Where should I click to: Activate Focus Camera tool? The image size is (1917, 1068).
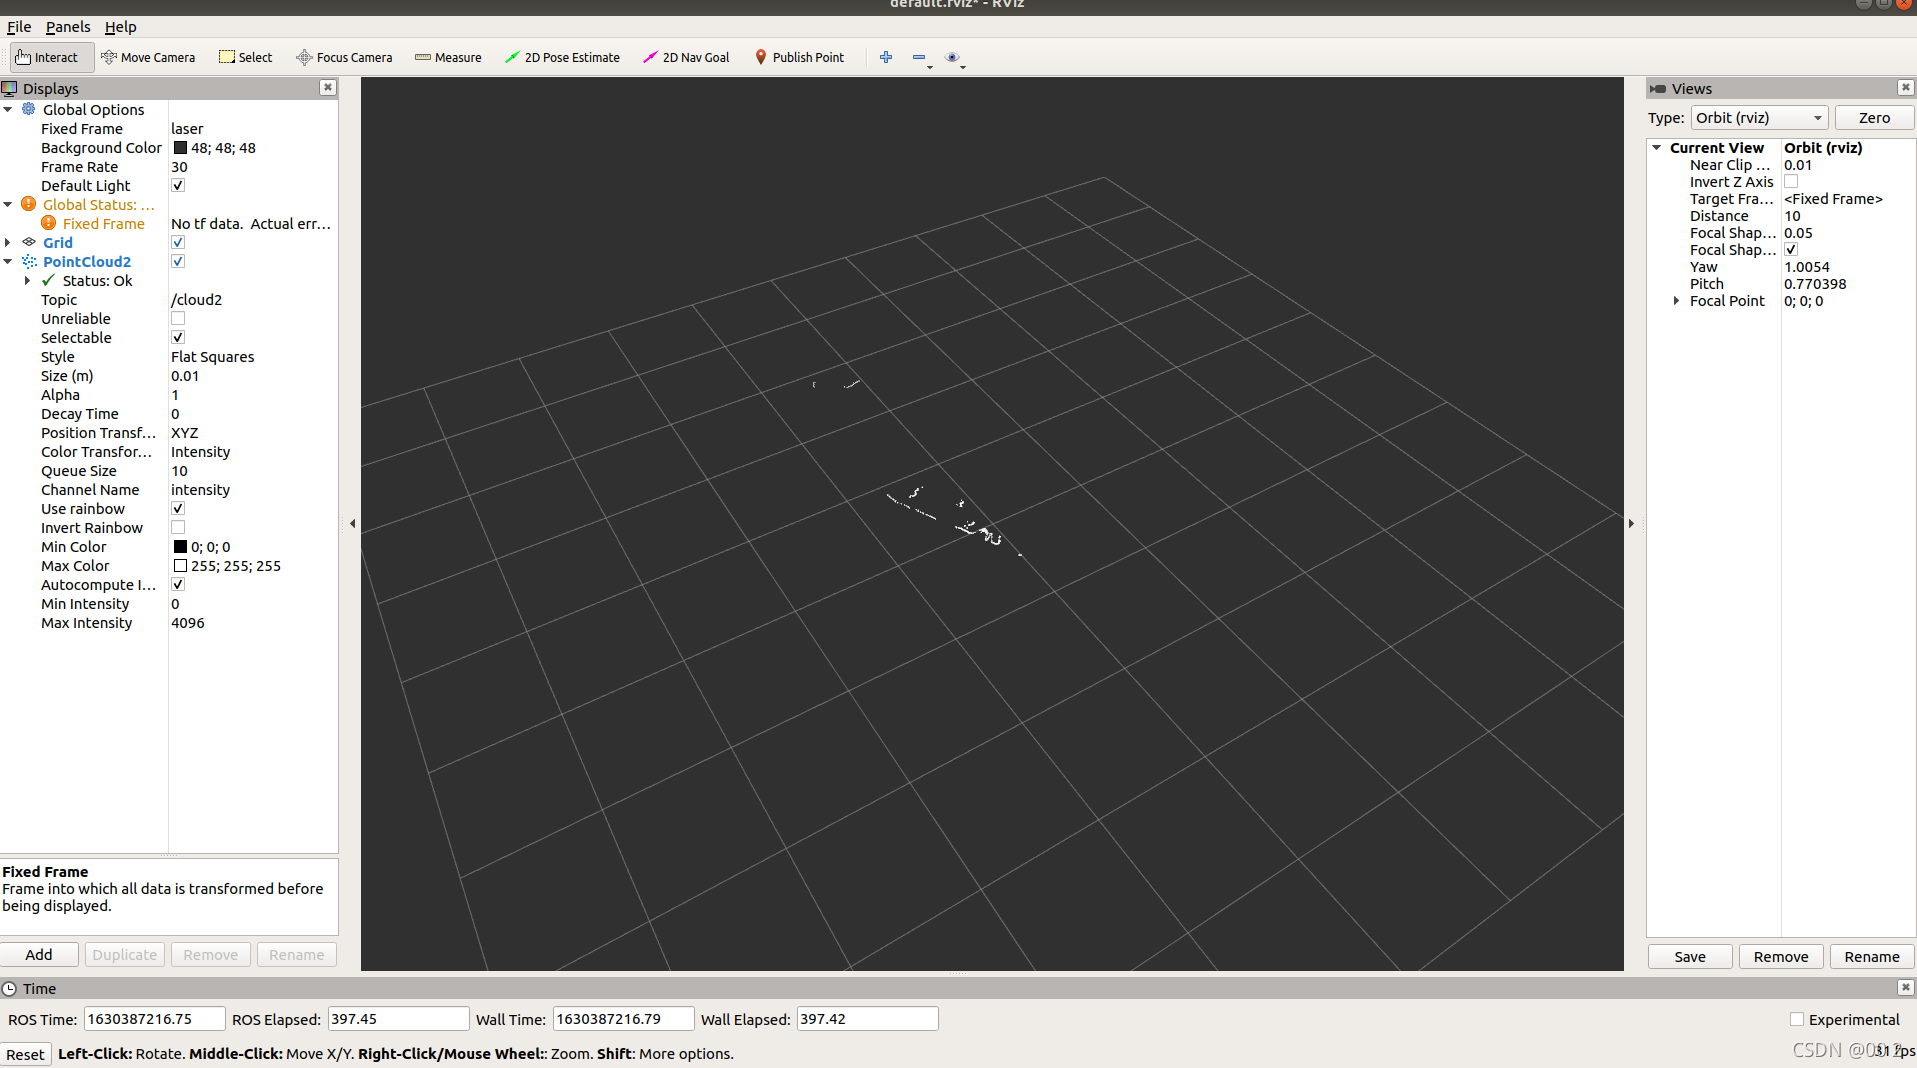coord(344,57)
